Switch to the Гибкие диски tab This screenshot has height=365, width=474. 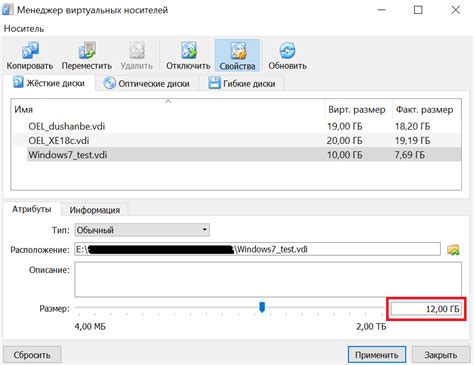242,83
